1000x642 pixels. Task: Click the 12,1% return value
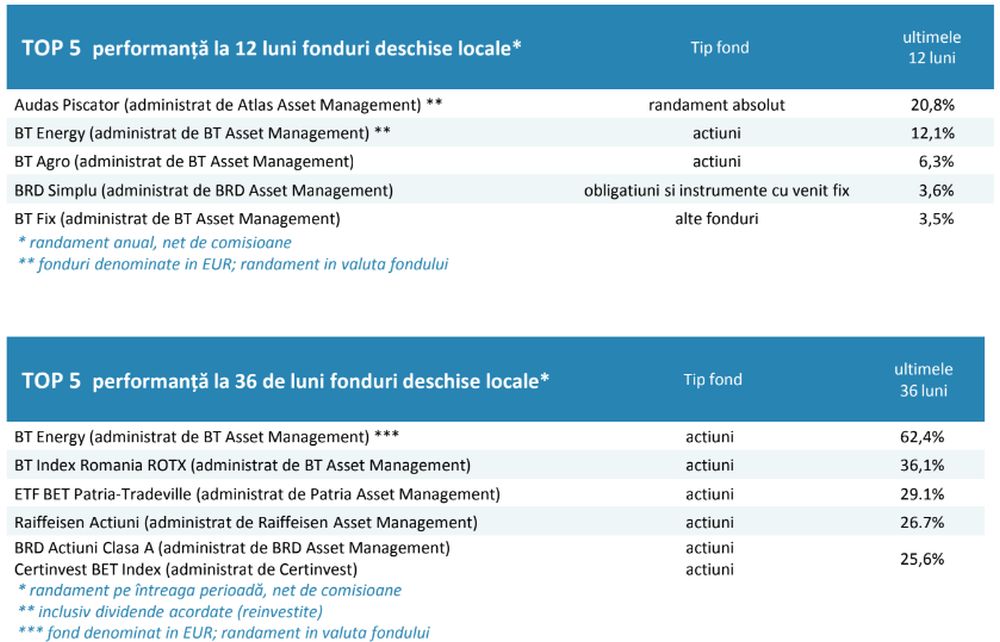point(932,133)
